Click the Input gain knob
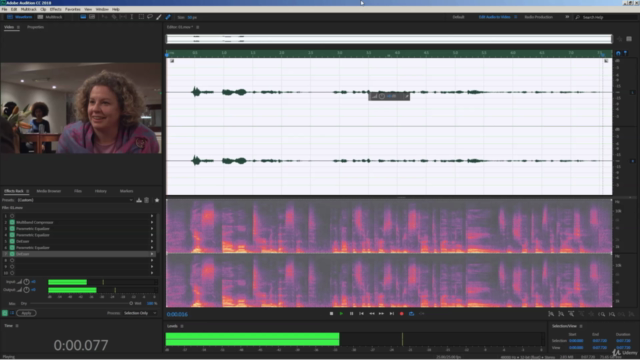The image size is (640, 360). tap(27, 282)
